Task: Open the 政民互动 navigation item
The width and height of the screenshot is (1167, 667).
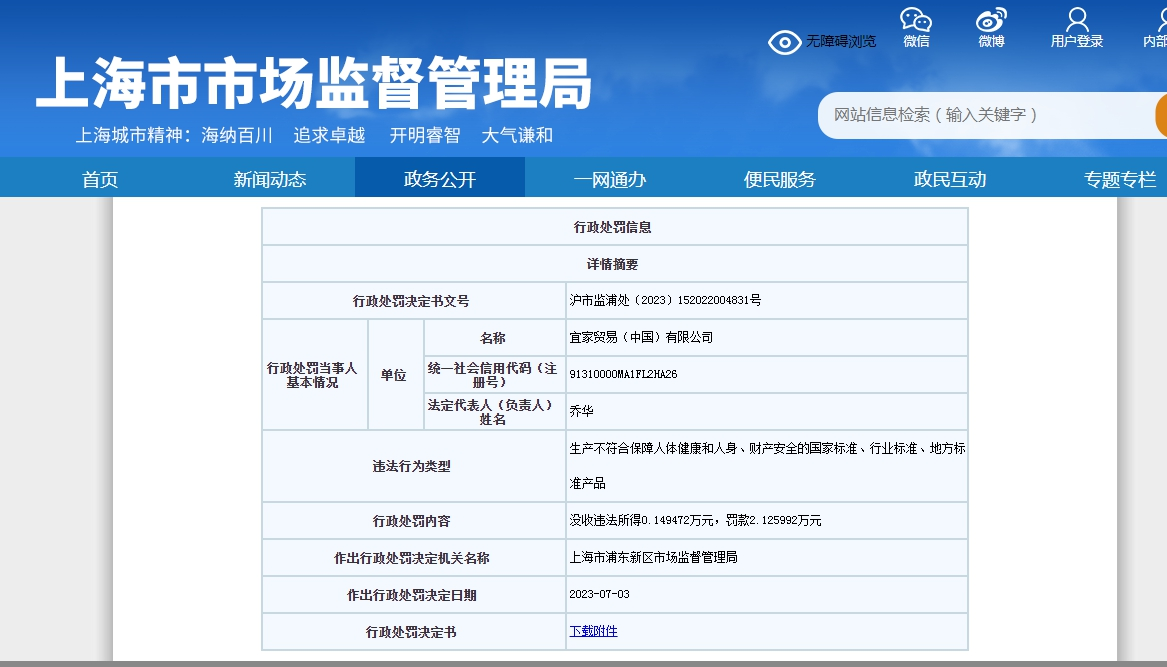Action: click(950, 179)
